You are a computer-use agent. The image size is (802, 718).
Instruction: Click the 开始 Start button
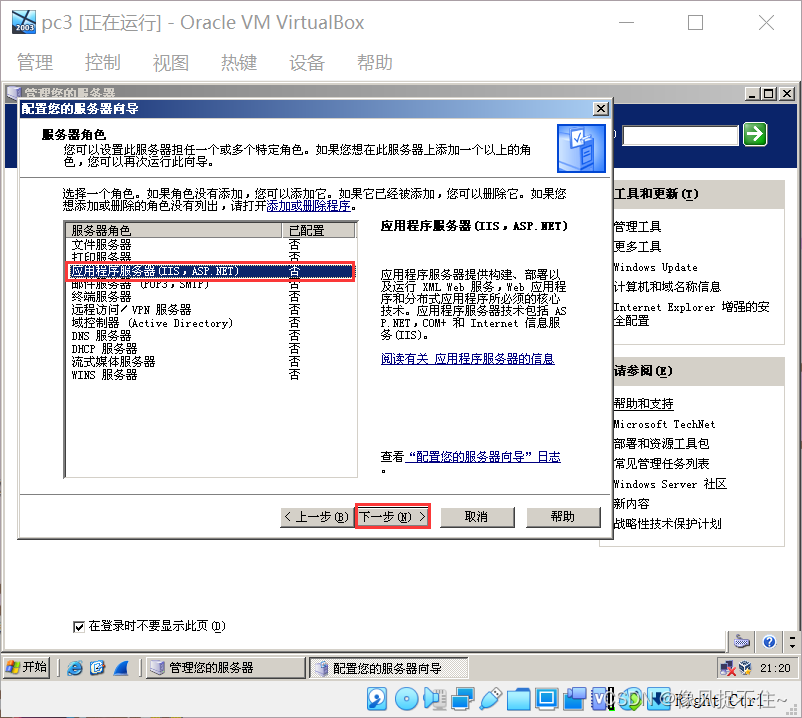coord(27,667)
